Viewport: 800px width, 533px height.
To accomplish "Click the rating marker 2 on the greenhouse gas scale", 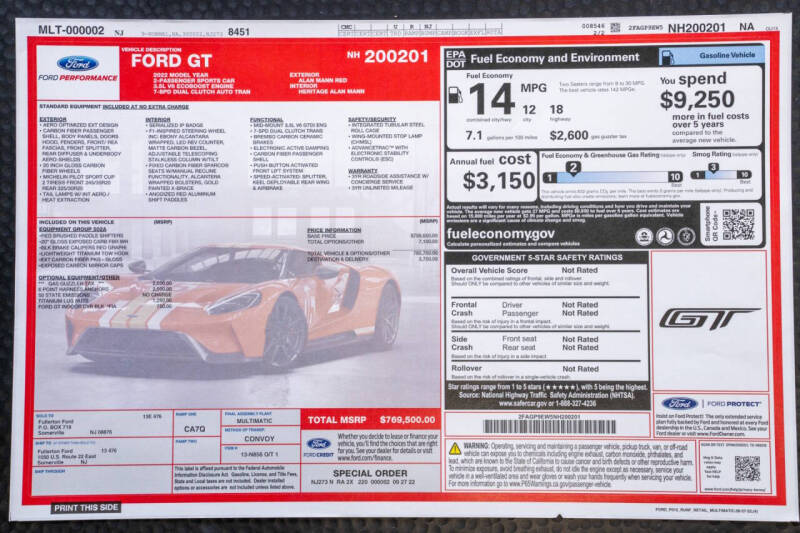I will [573, 168].
